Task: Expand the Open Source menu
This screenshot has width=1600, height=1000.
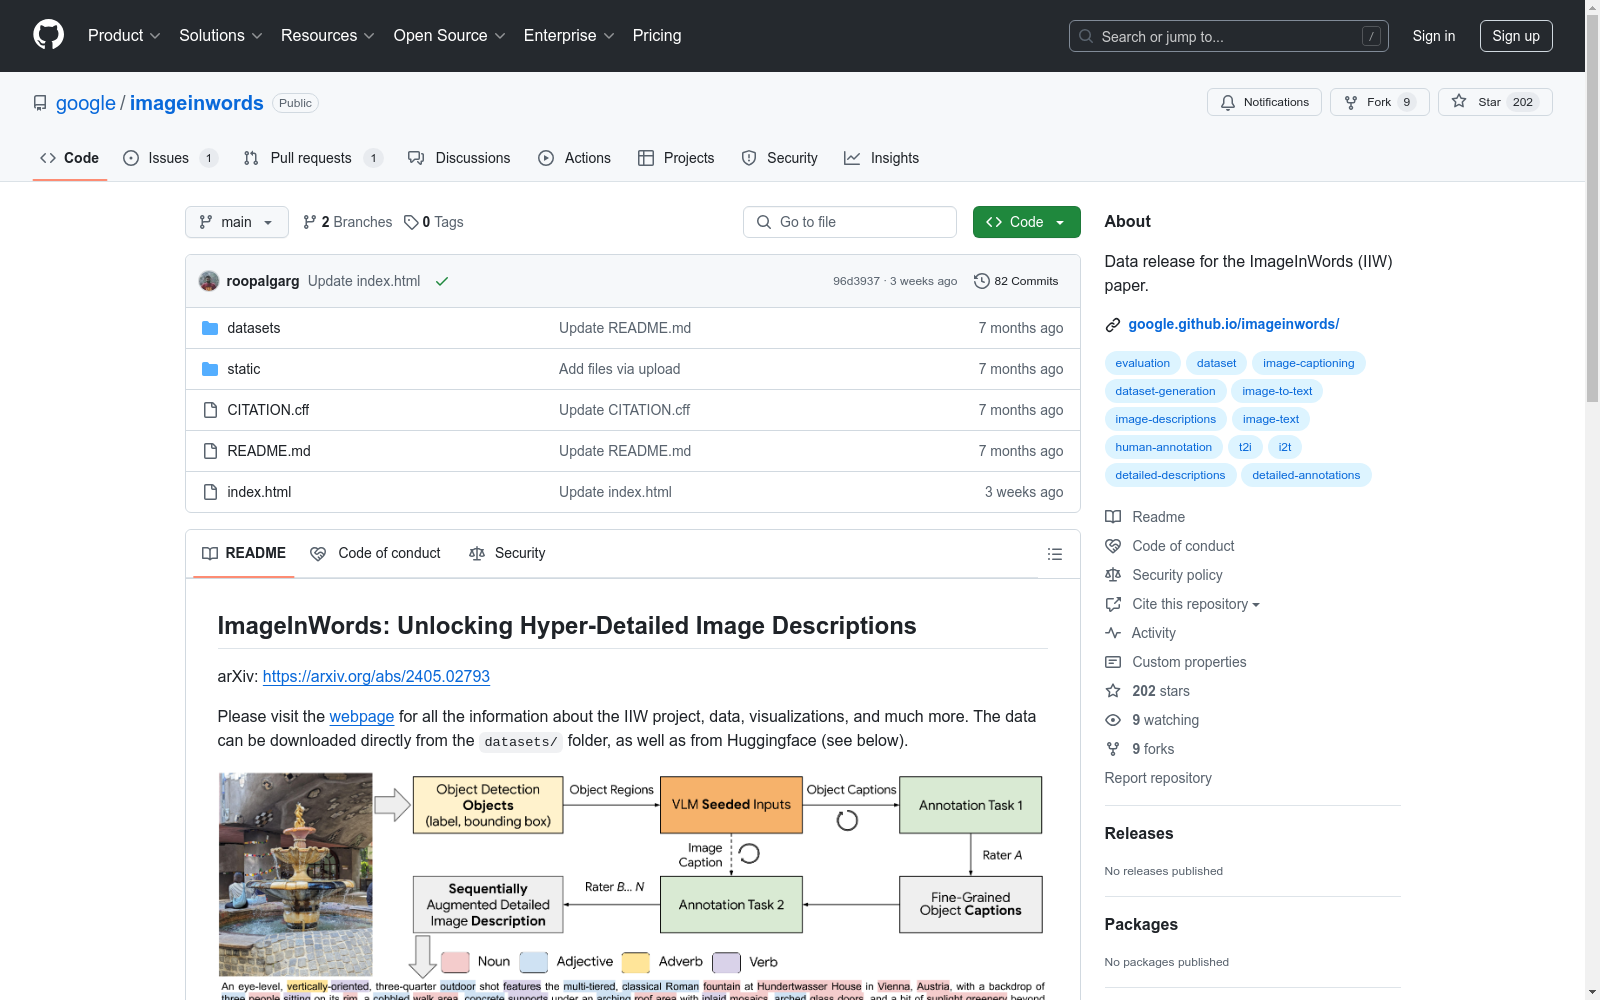Action: 450,35
